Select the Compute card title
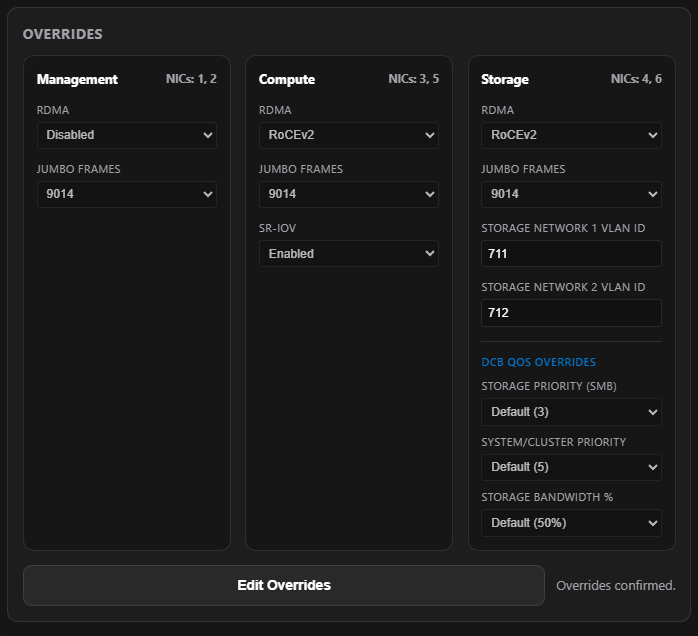698x636 pixels. [x=287, y=79]
